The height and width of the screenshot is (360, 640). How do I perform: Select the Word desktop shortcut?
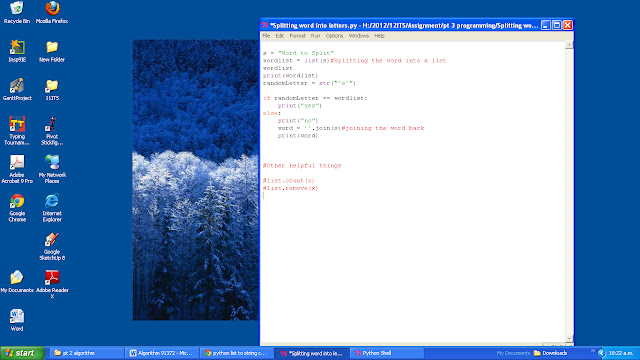click(x=17, y=320)
